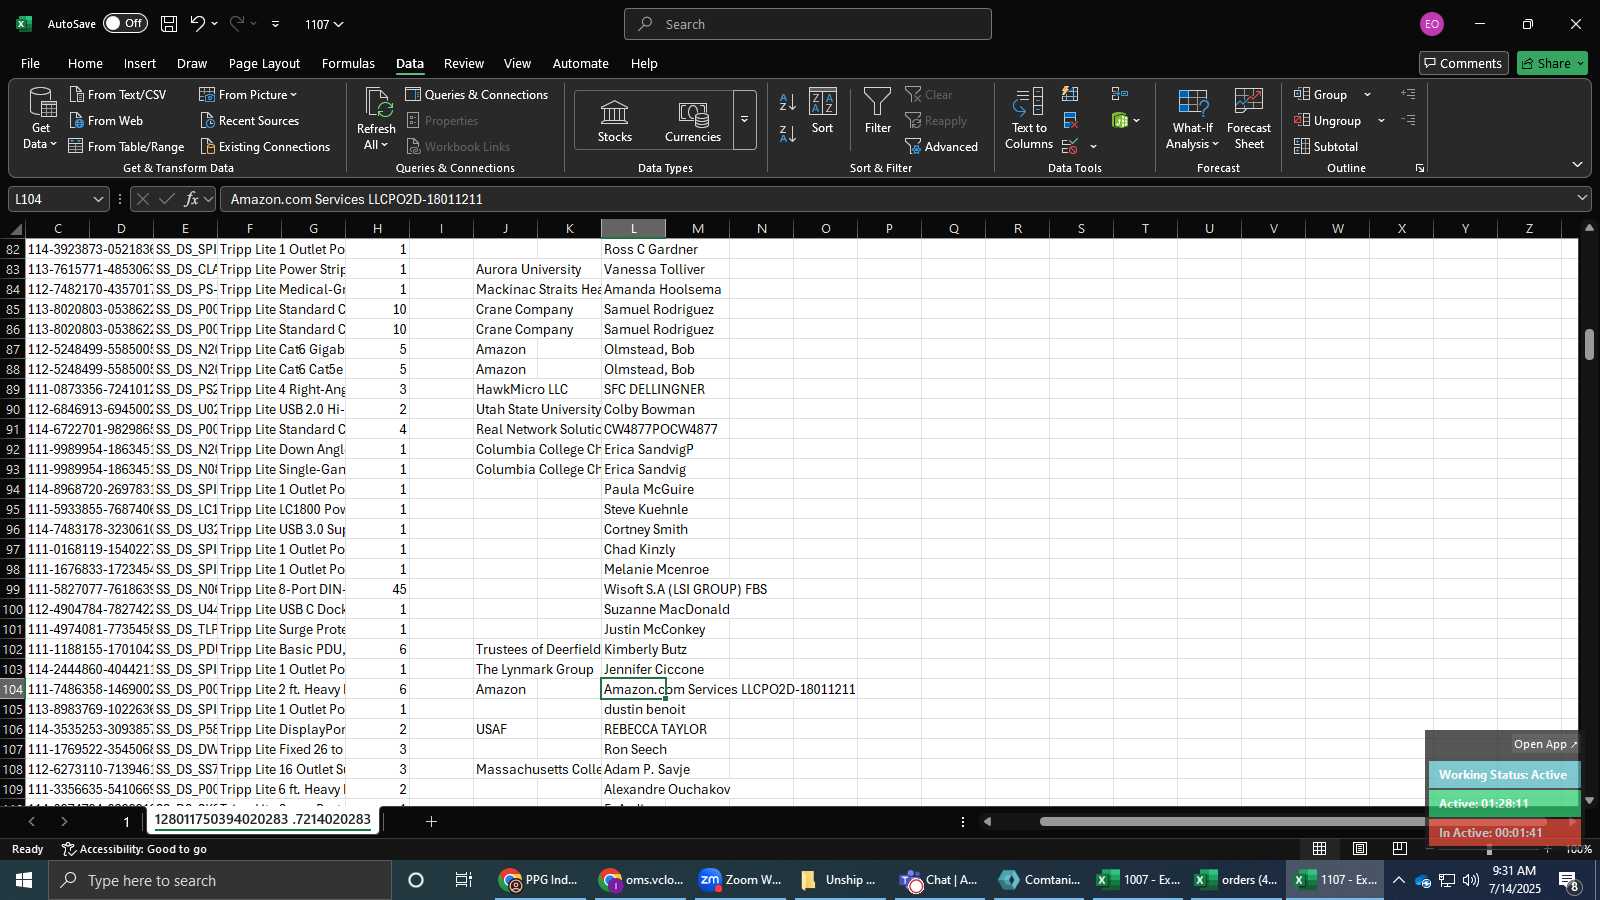The image size is (1600, 900).
Task: Open the Page Layout tab
Action: pyautogui.click(x=264, y=63)
